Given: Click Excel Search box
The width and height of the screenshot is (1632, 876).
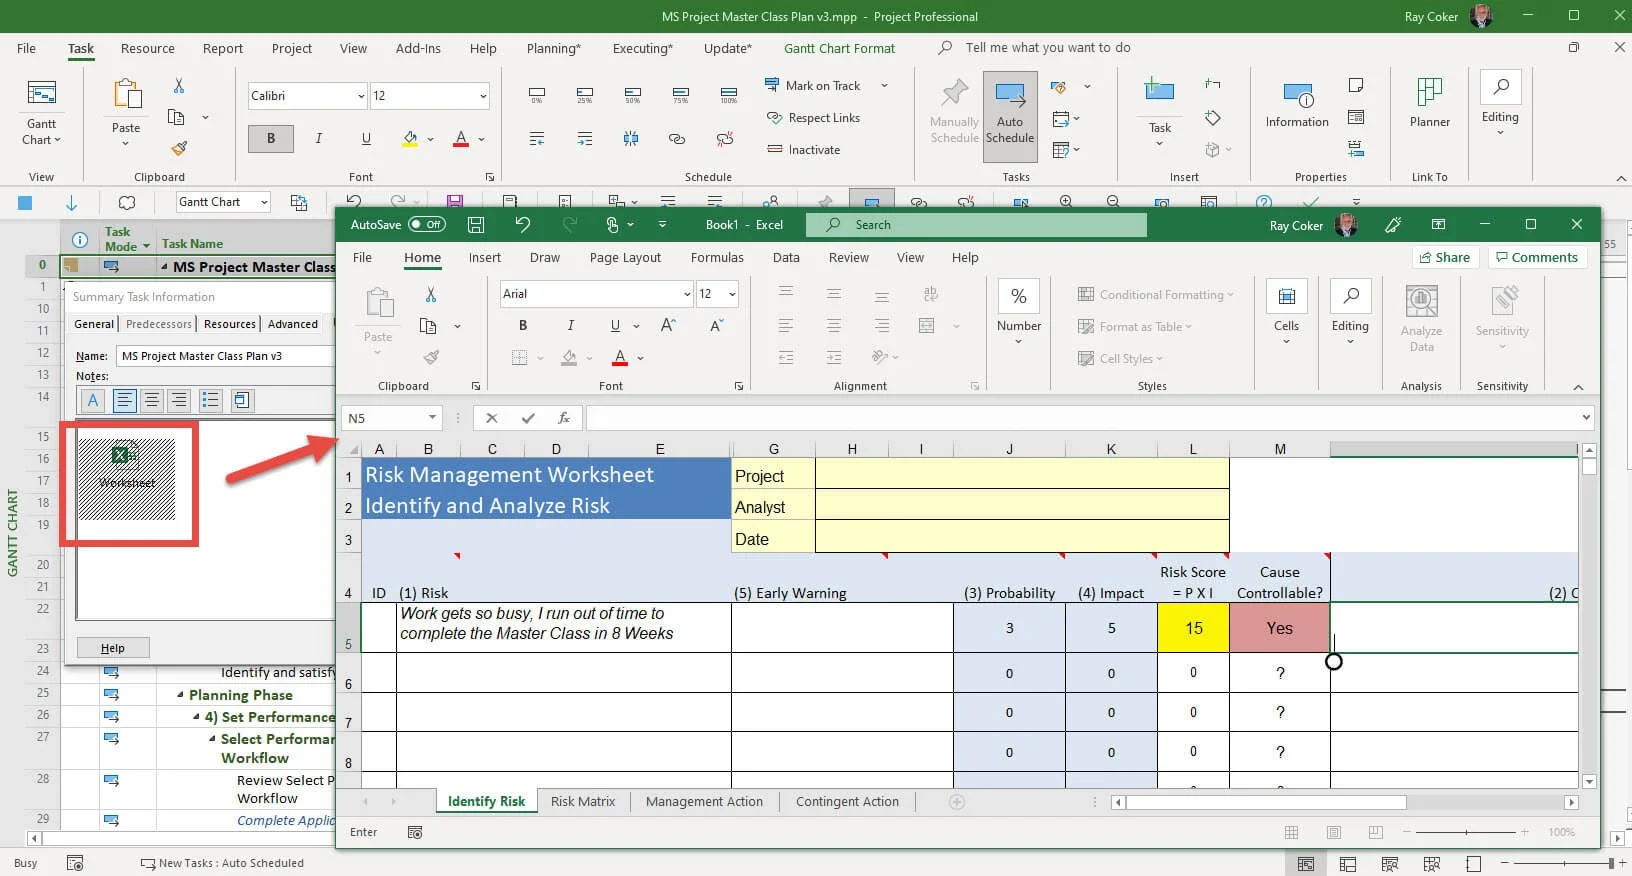Looking at the screenshot, I should click(x=976, y=225).
